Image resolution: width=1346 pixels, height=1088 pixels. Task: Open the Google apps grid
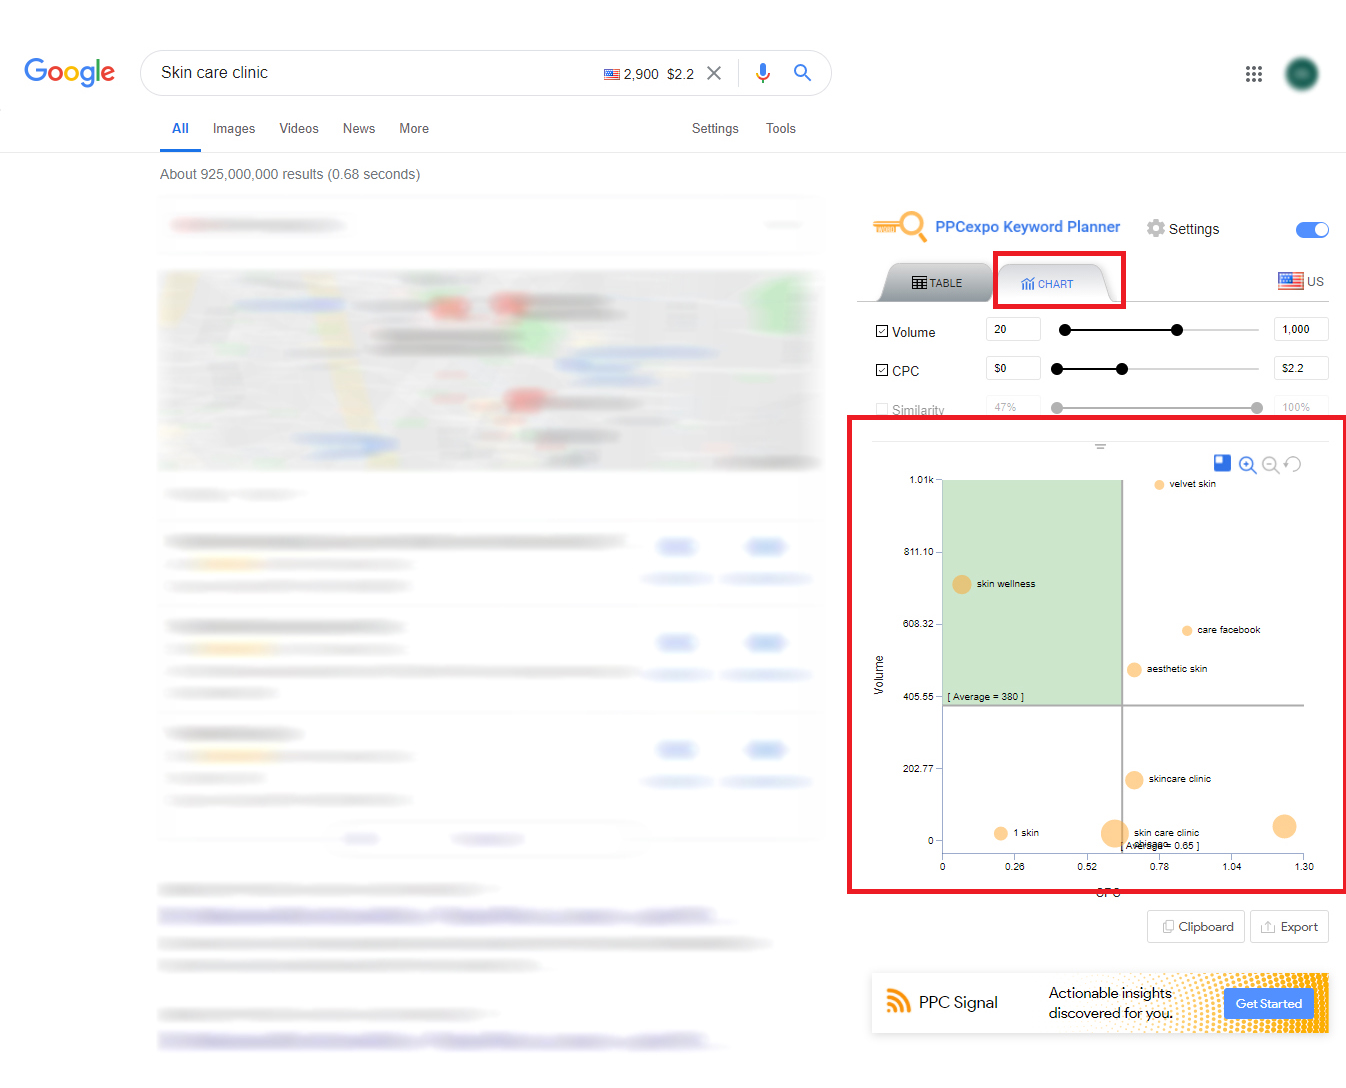1254,74
